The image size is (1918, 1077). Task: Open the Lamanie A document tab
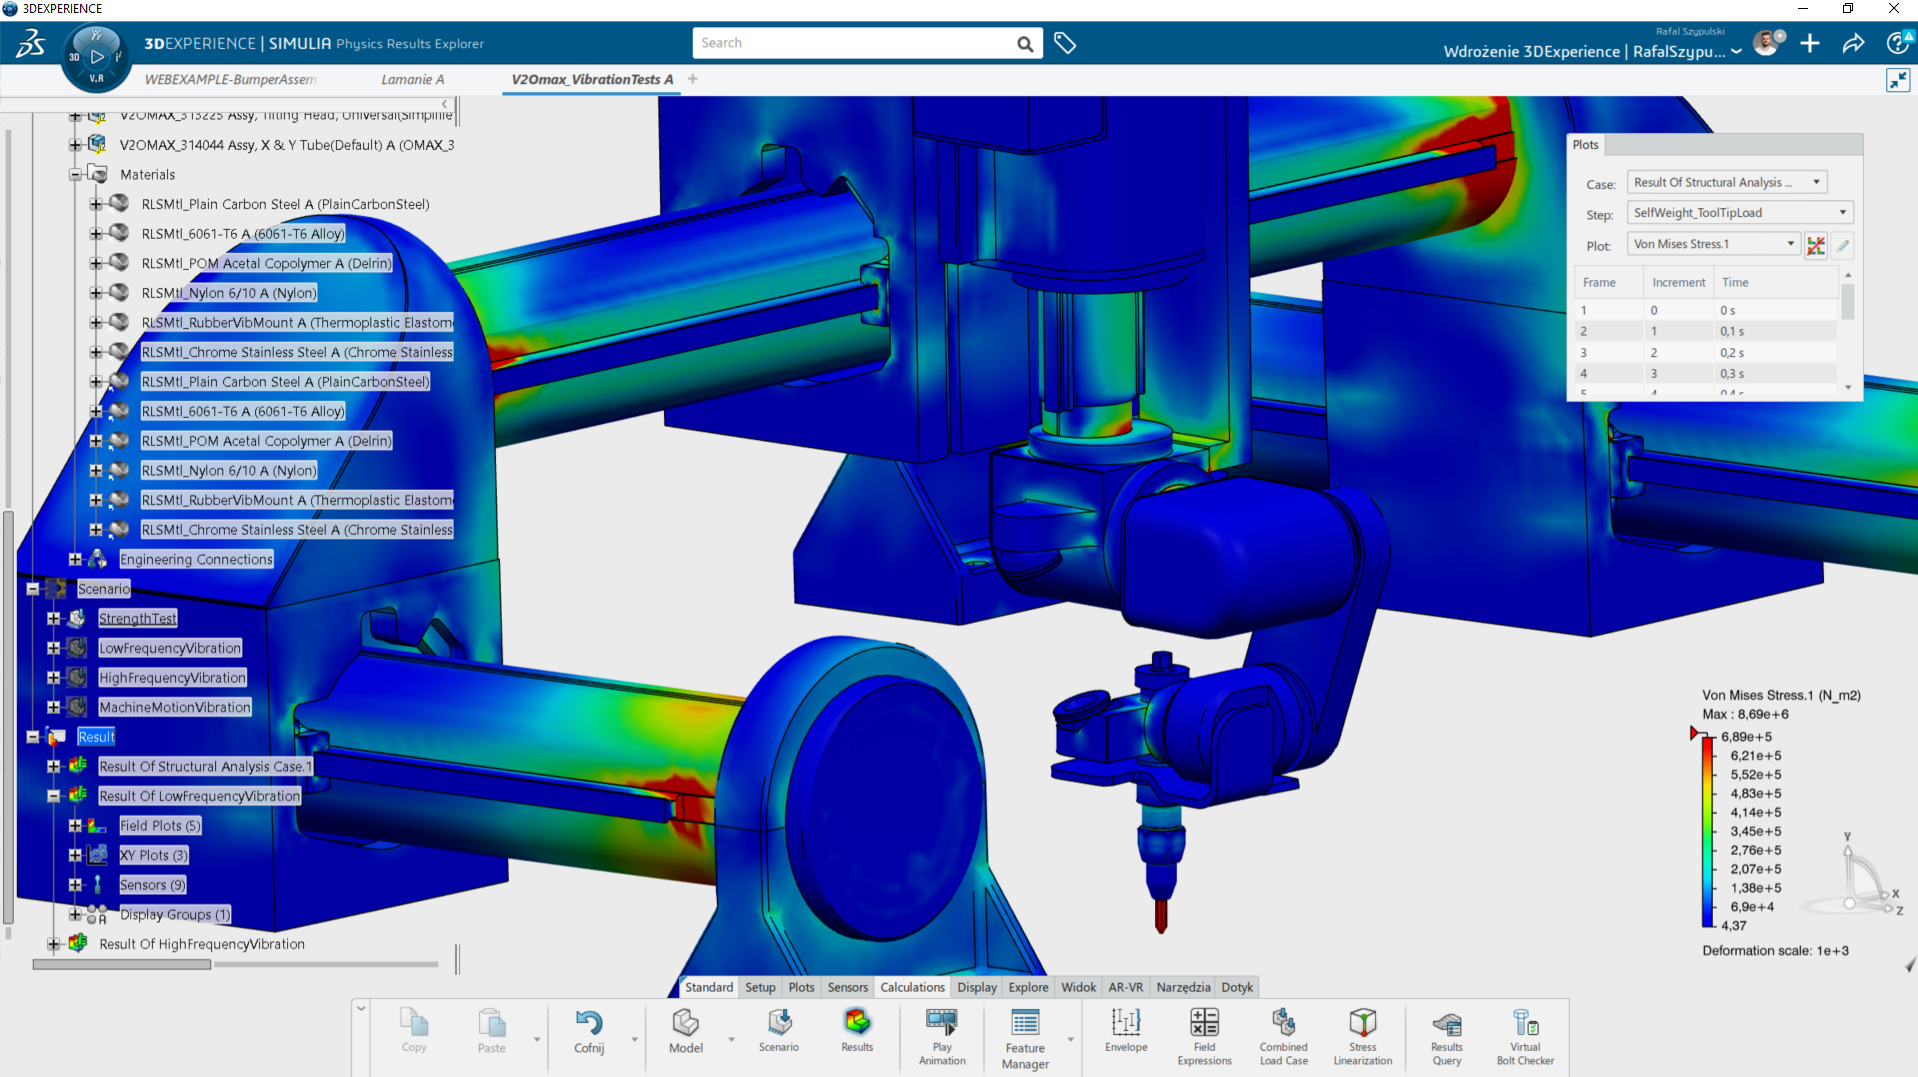pyautogui.click(x=412, y=79)
